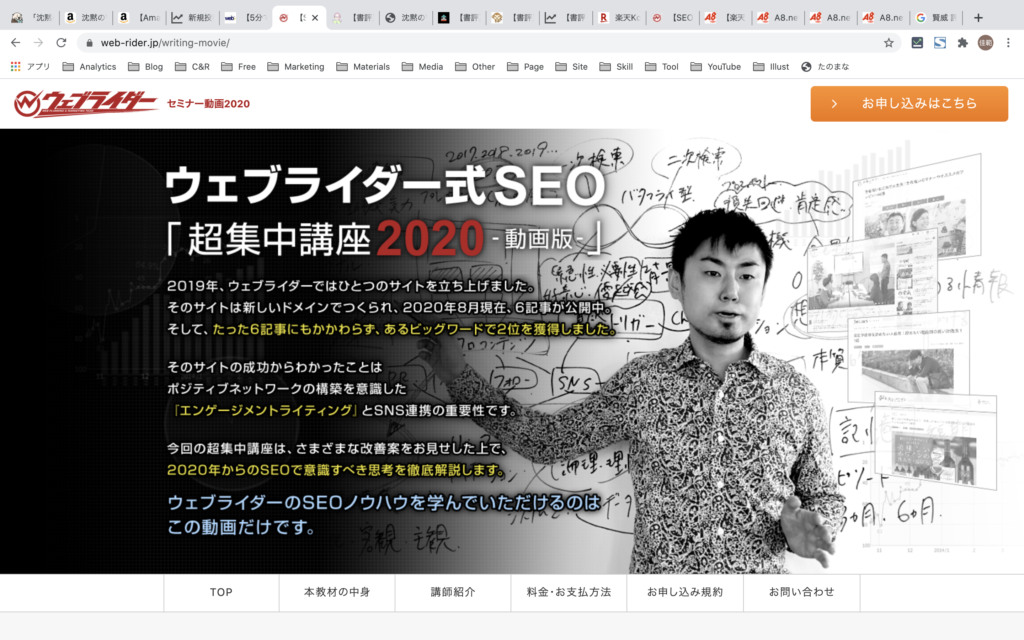1024x640 pixels.
Task: Open the Other bookmark folder
Action: 475,67
